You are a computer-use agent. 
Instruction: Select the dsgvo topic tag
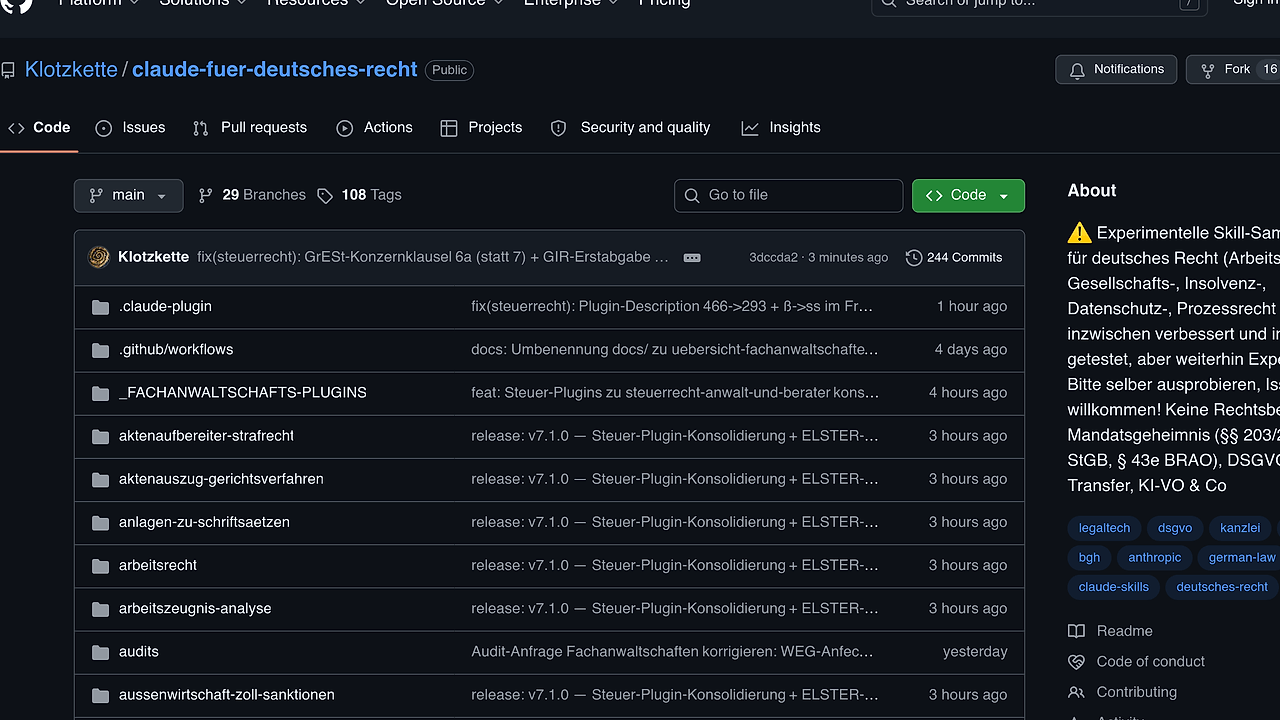coord(1175,528)
